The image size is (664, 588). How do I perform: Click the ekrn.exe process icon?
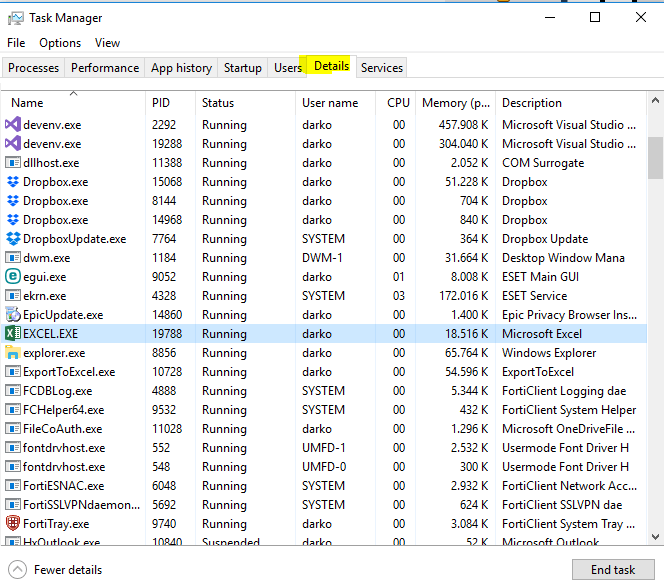(13, 295)
